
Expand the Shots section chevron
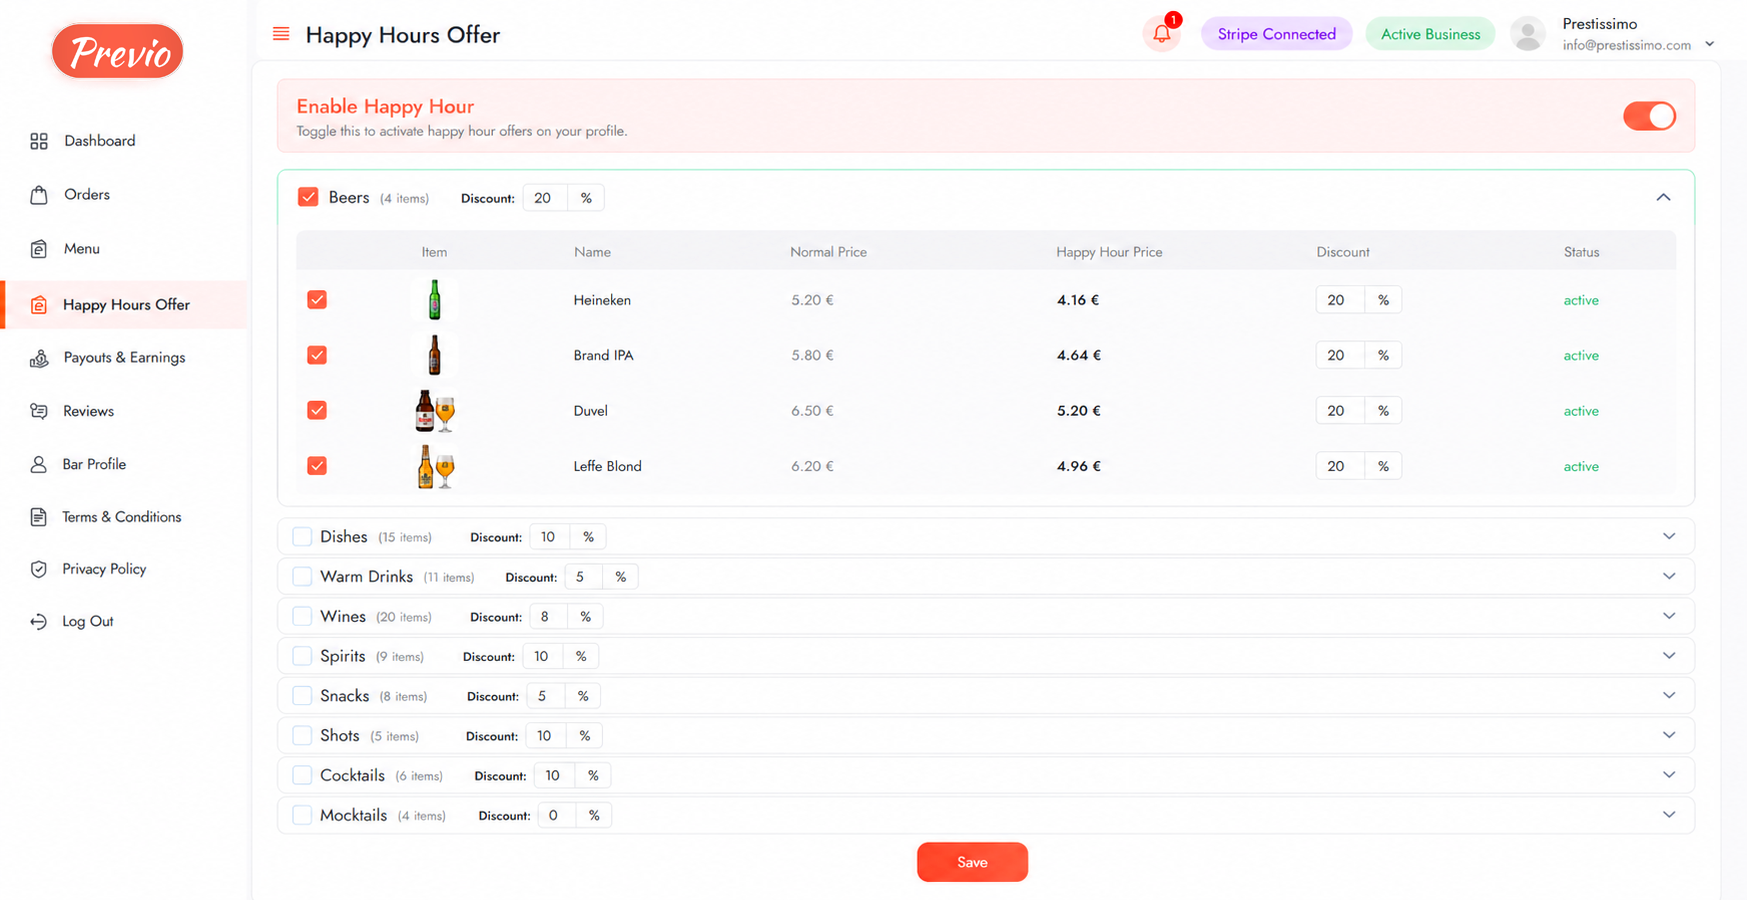pos(1669,735)
